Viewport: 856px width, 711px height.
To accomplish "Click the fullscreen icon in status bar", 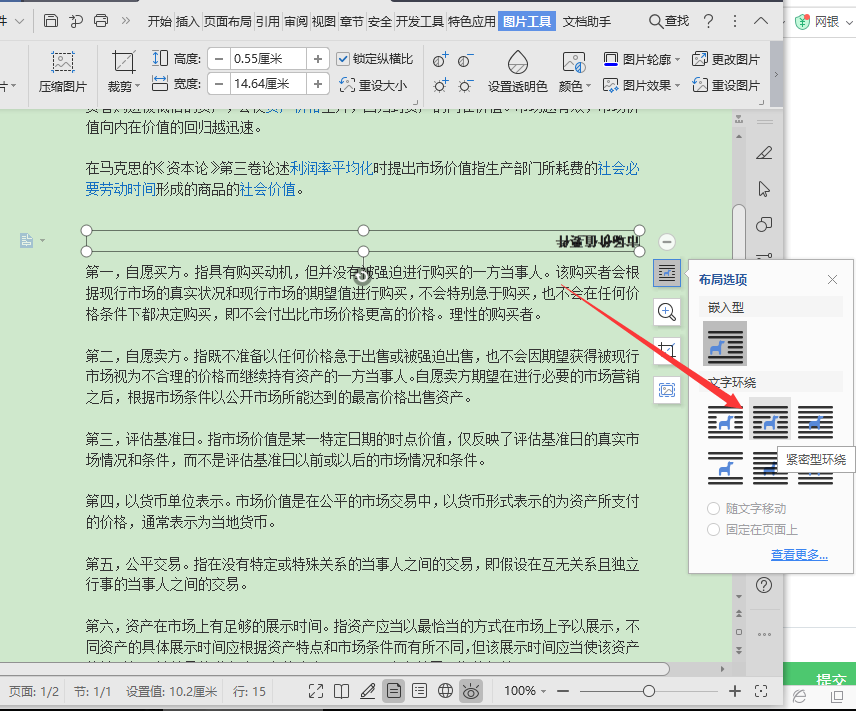I will 316,691.
